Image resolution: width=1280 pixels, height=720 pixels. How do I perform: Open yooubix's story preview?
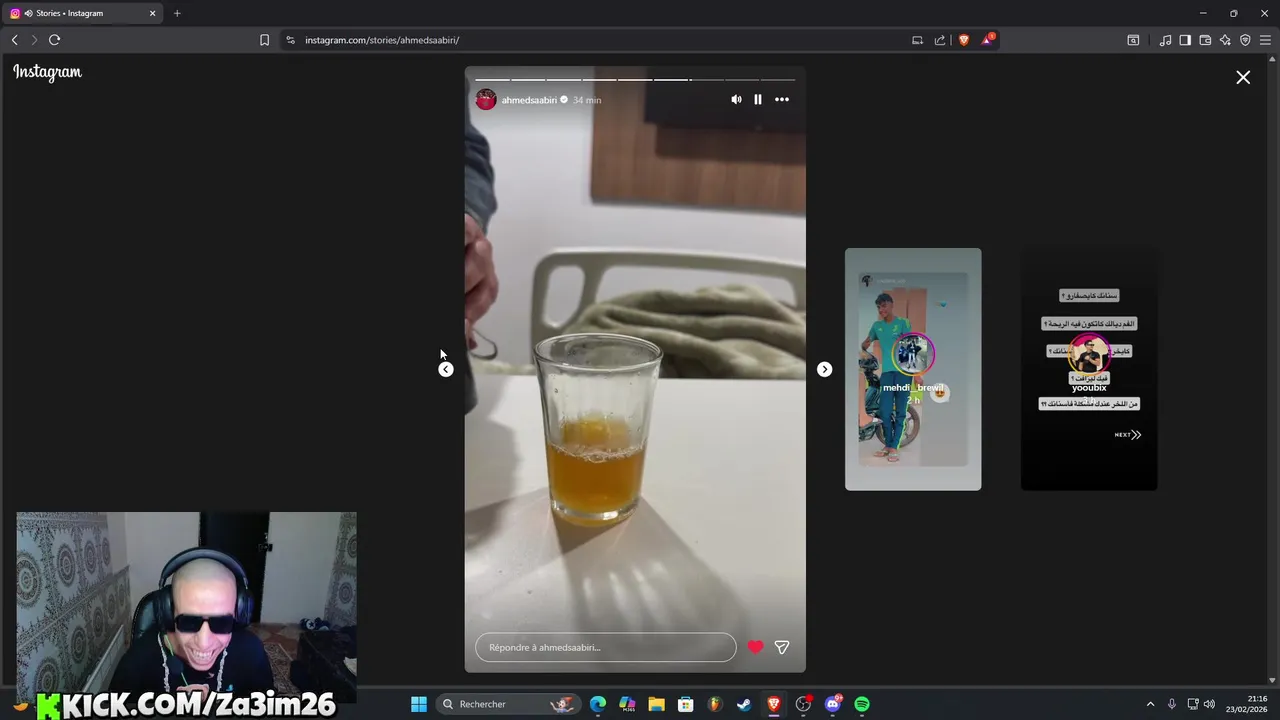pyautogui.click(x=1089, y=369)
